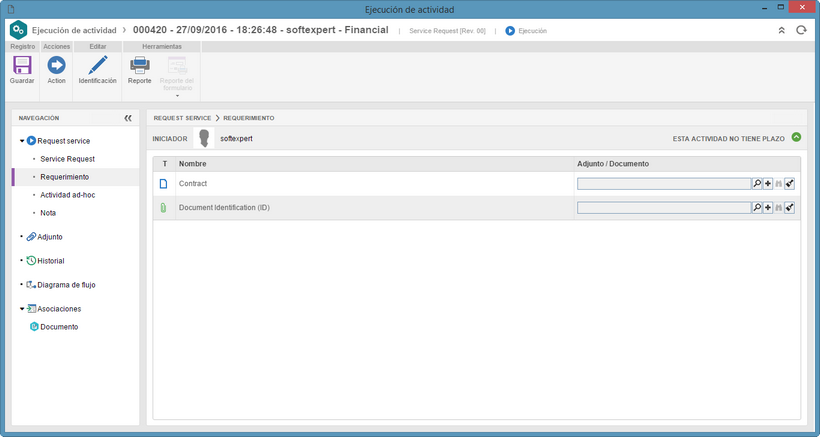
Task: Click the Historial clock icon
Action: click(31, 261)
